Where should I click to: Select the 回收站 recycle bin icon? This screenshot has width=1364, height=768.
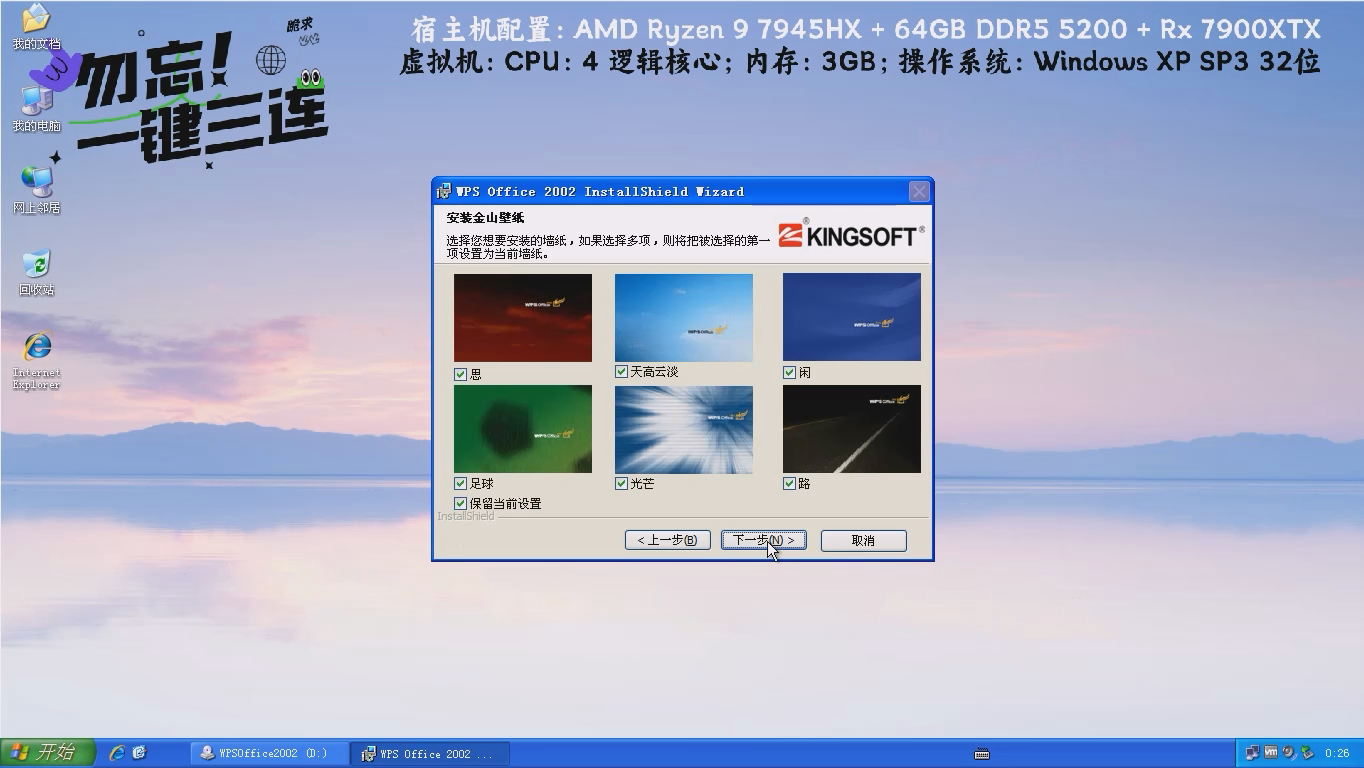[x=36, y=273]
